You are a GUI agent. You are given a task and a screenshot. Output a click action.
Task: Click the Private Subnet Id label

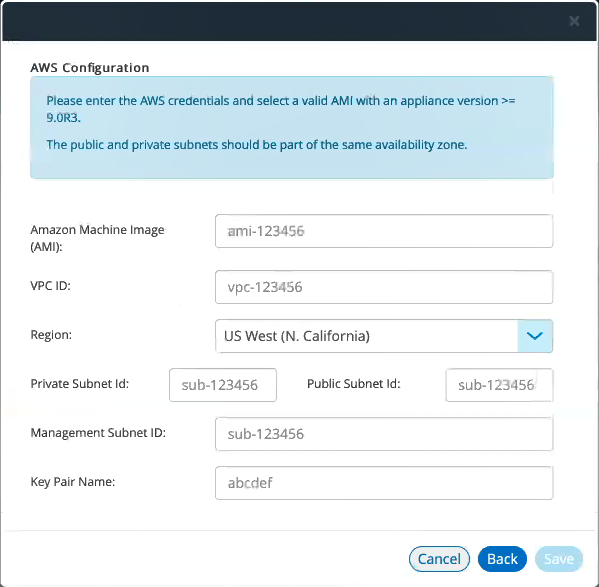79,383
